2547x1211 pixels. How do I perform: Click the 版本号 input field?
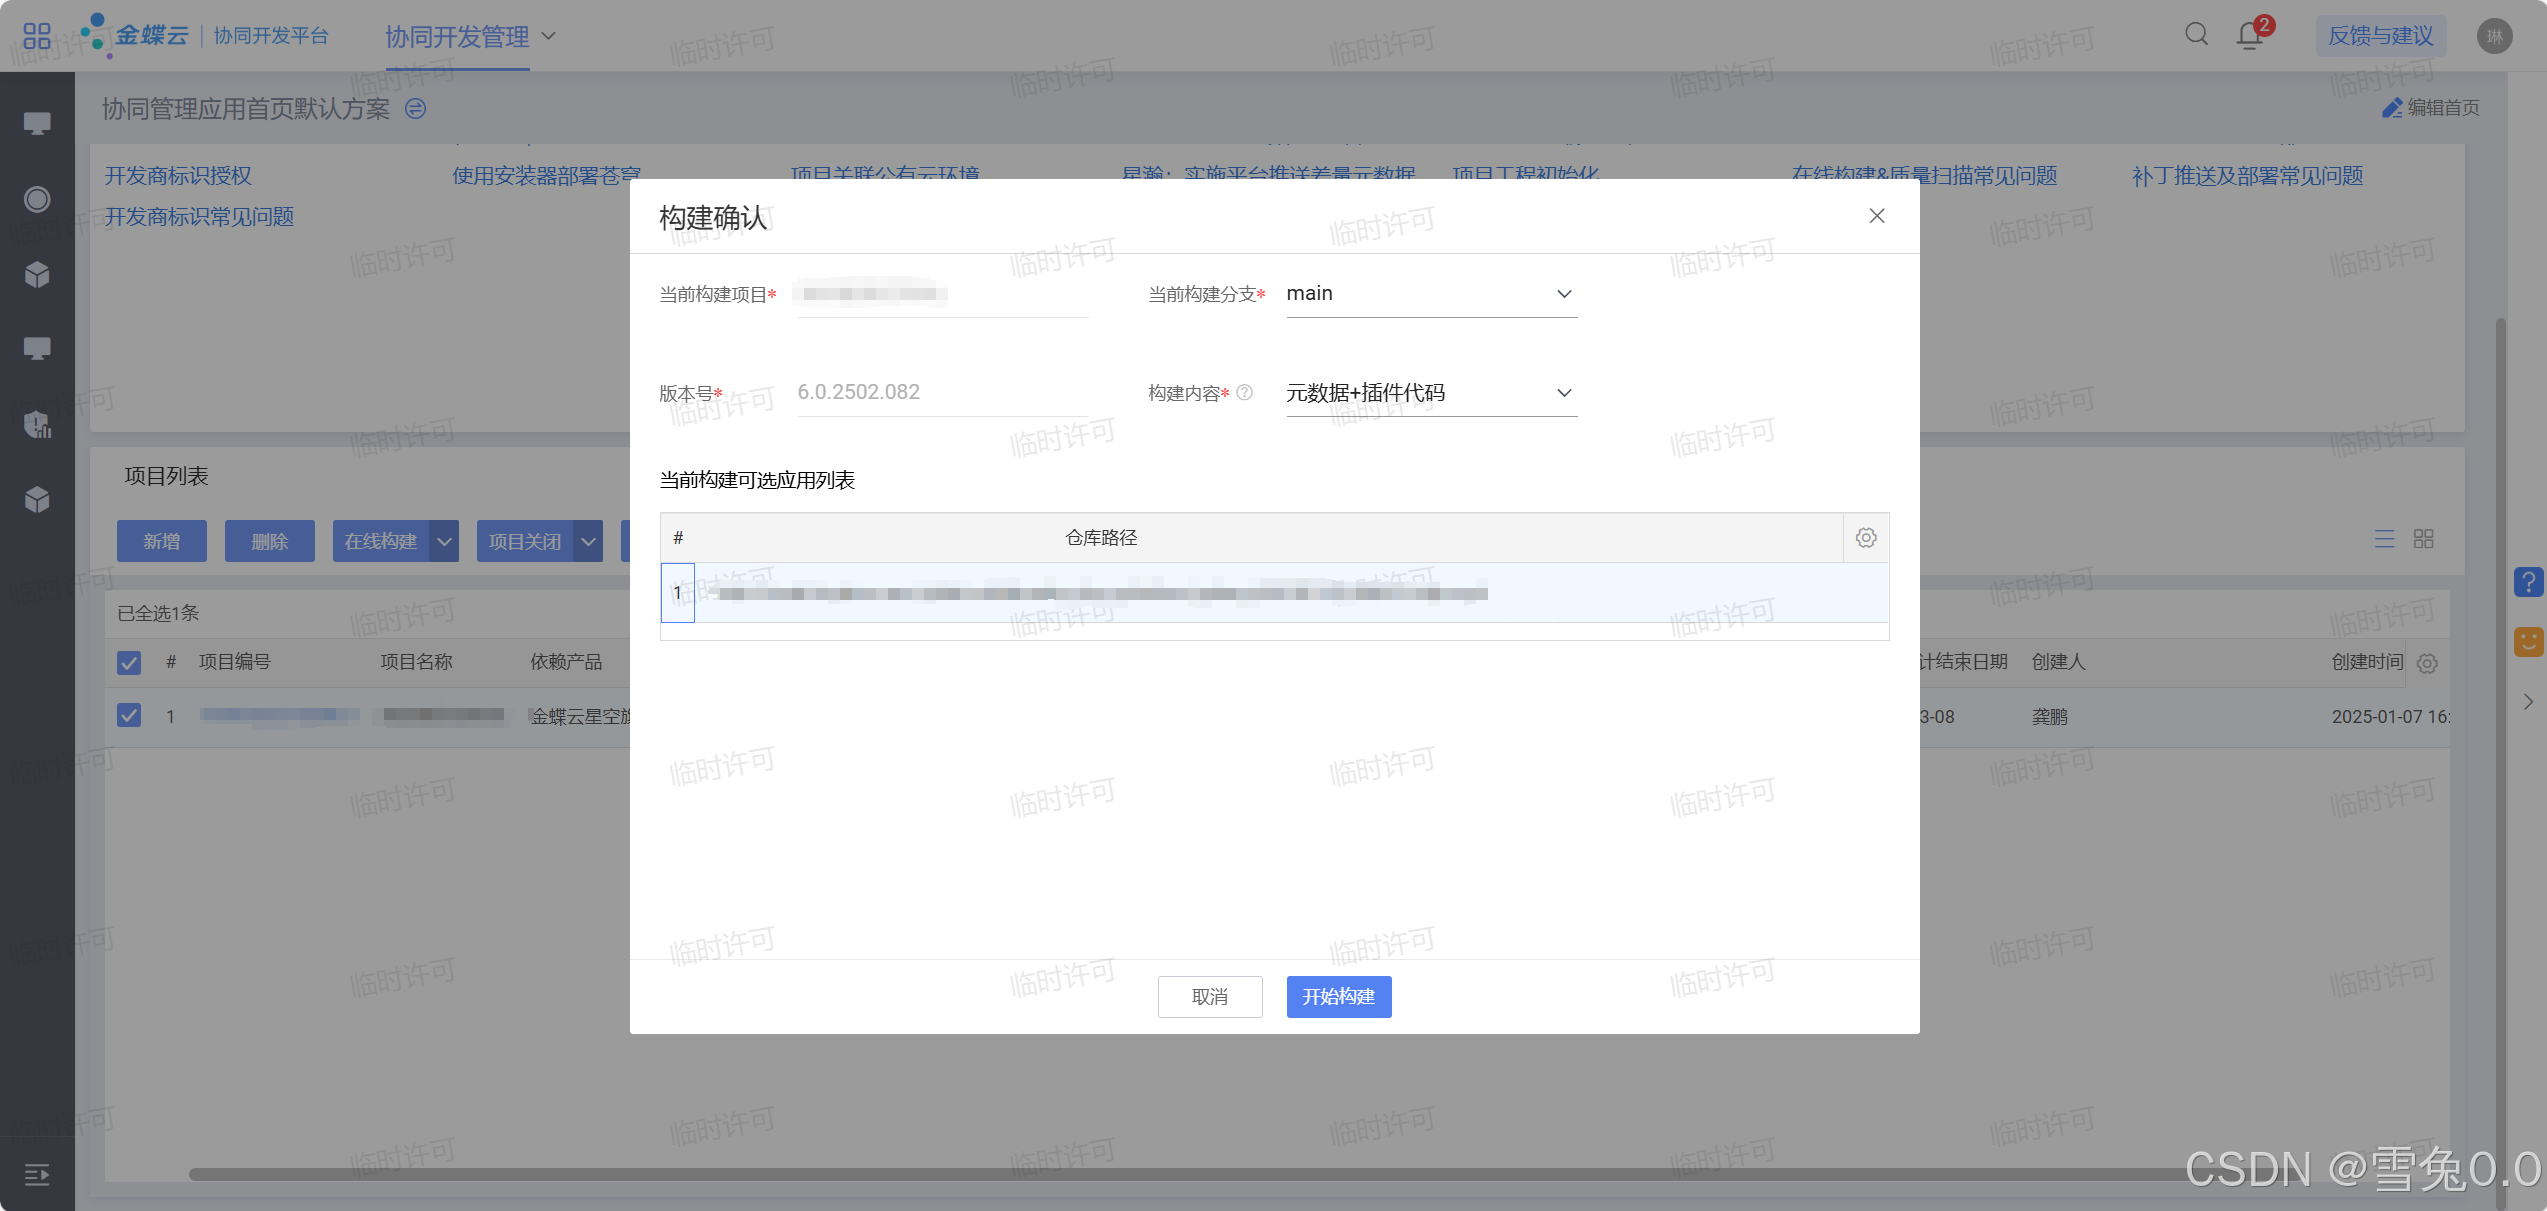(x=943, y=393)
